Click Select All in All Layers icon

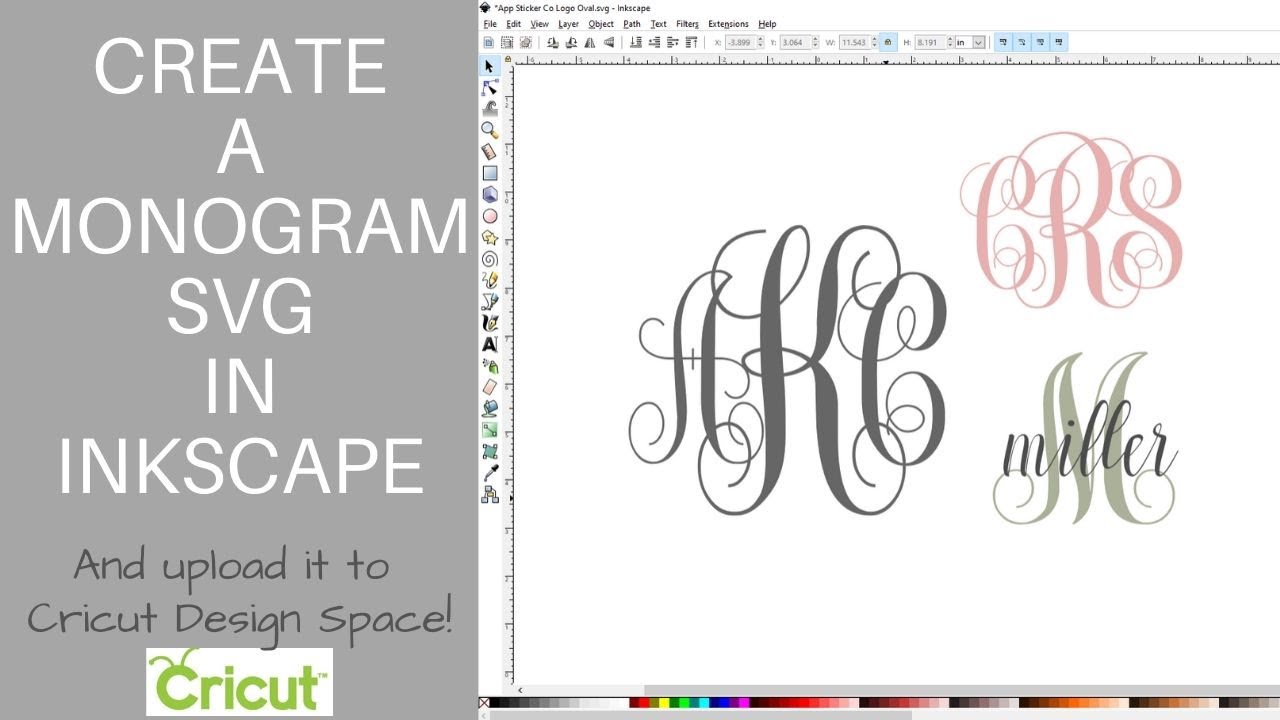507,42
